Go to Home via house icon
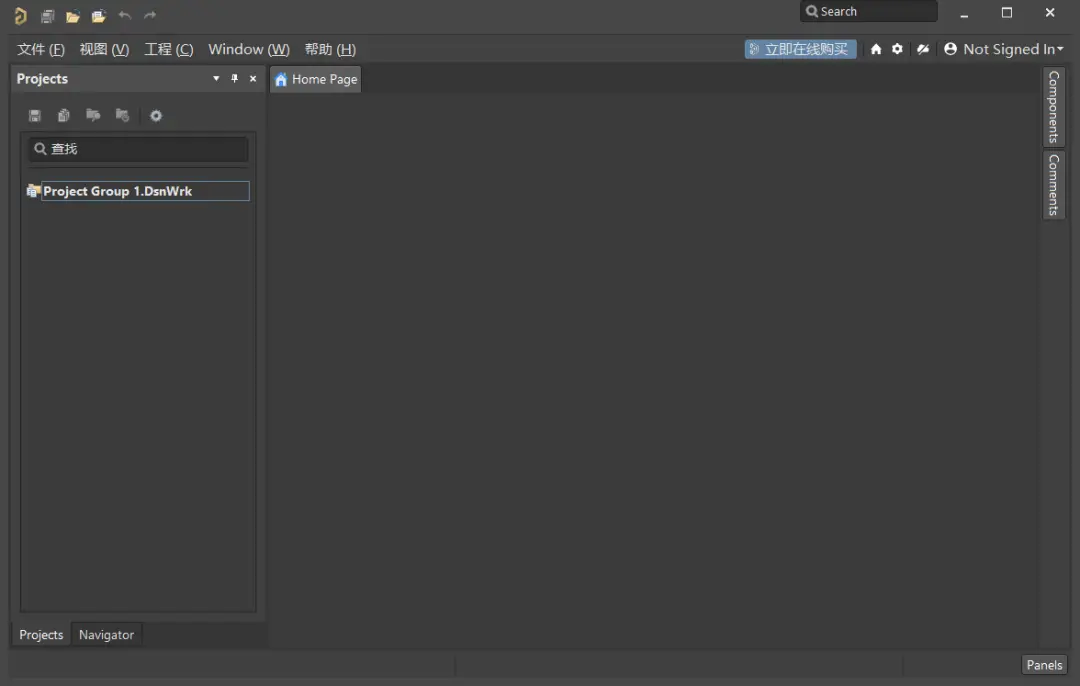 coord(875,49)
